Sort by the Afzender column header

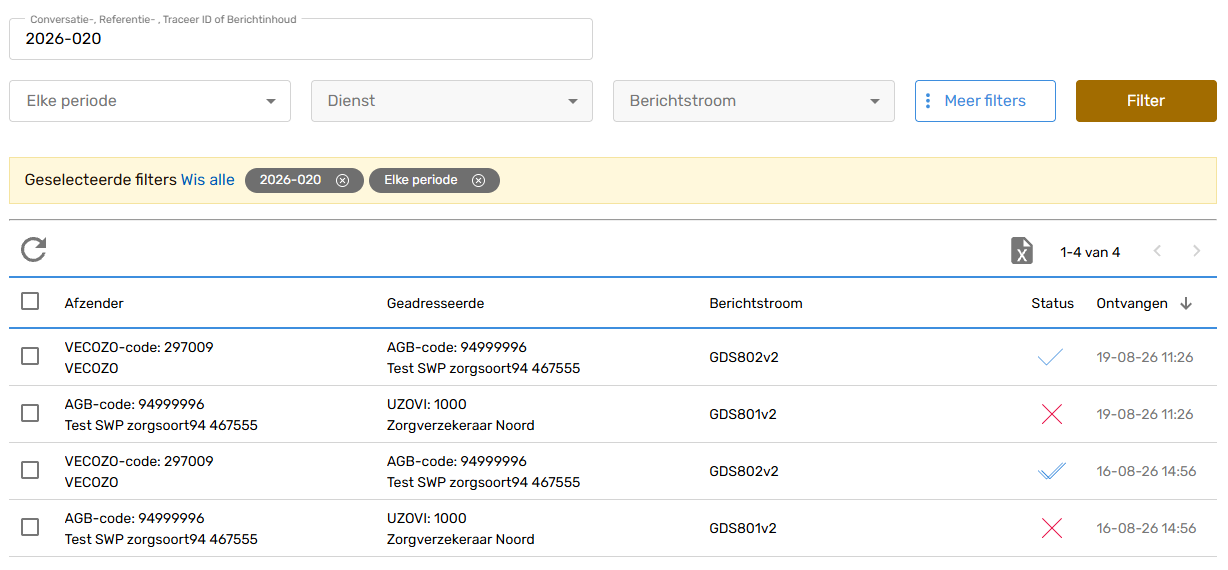pyautogui.click(x=94, y=303)
